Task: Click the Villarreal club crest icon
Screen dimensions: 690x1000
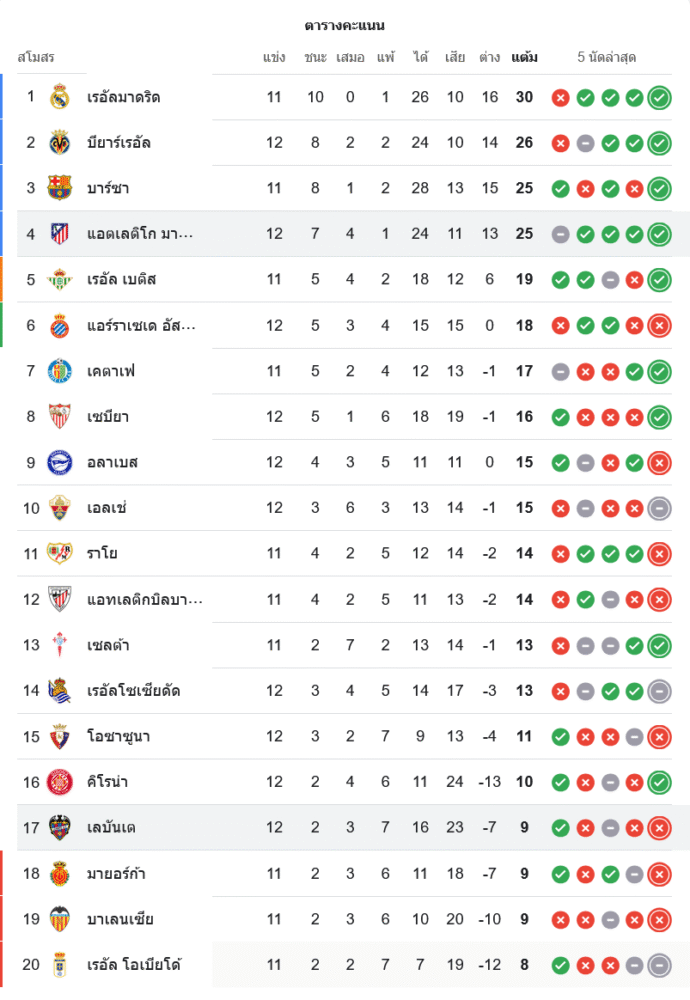Action: (x=60, y=142)
